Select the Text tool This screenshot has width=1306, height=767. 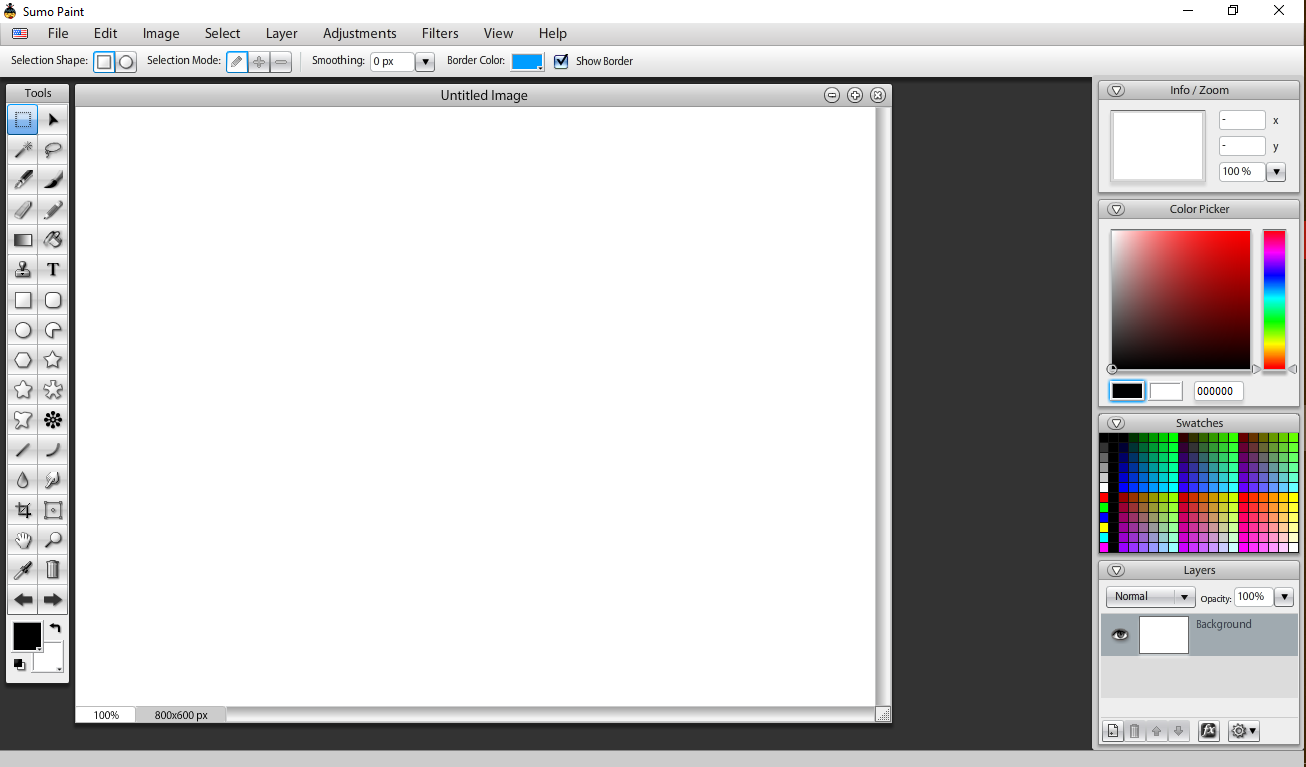tap(53, 269)
